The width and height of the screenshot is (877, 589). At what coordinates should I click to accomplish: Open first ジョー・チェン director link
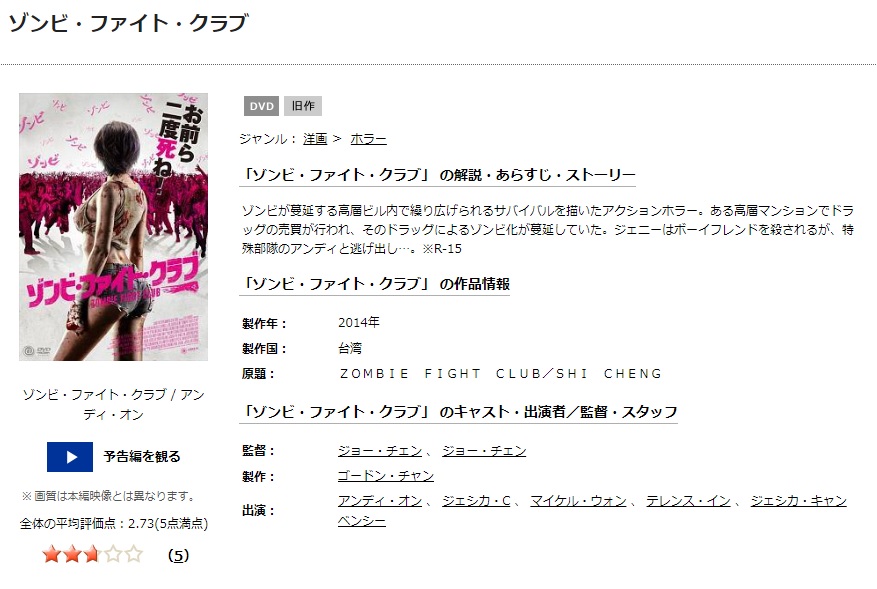(380, 451)
